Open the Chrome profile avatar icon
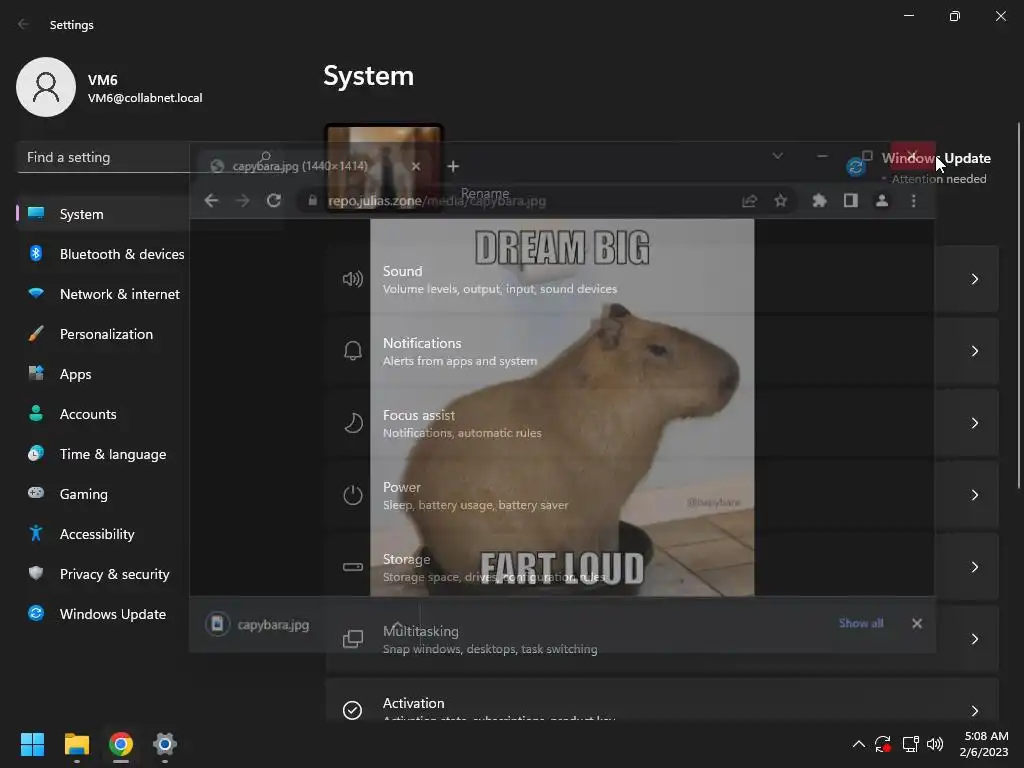Image resolution: width=1024 pixels, height=768 pixels. tap(882, 200)
